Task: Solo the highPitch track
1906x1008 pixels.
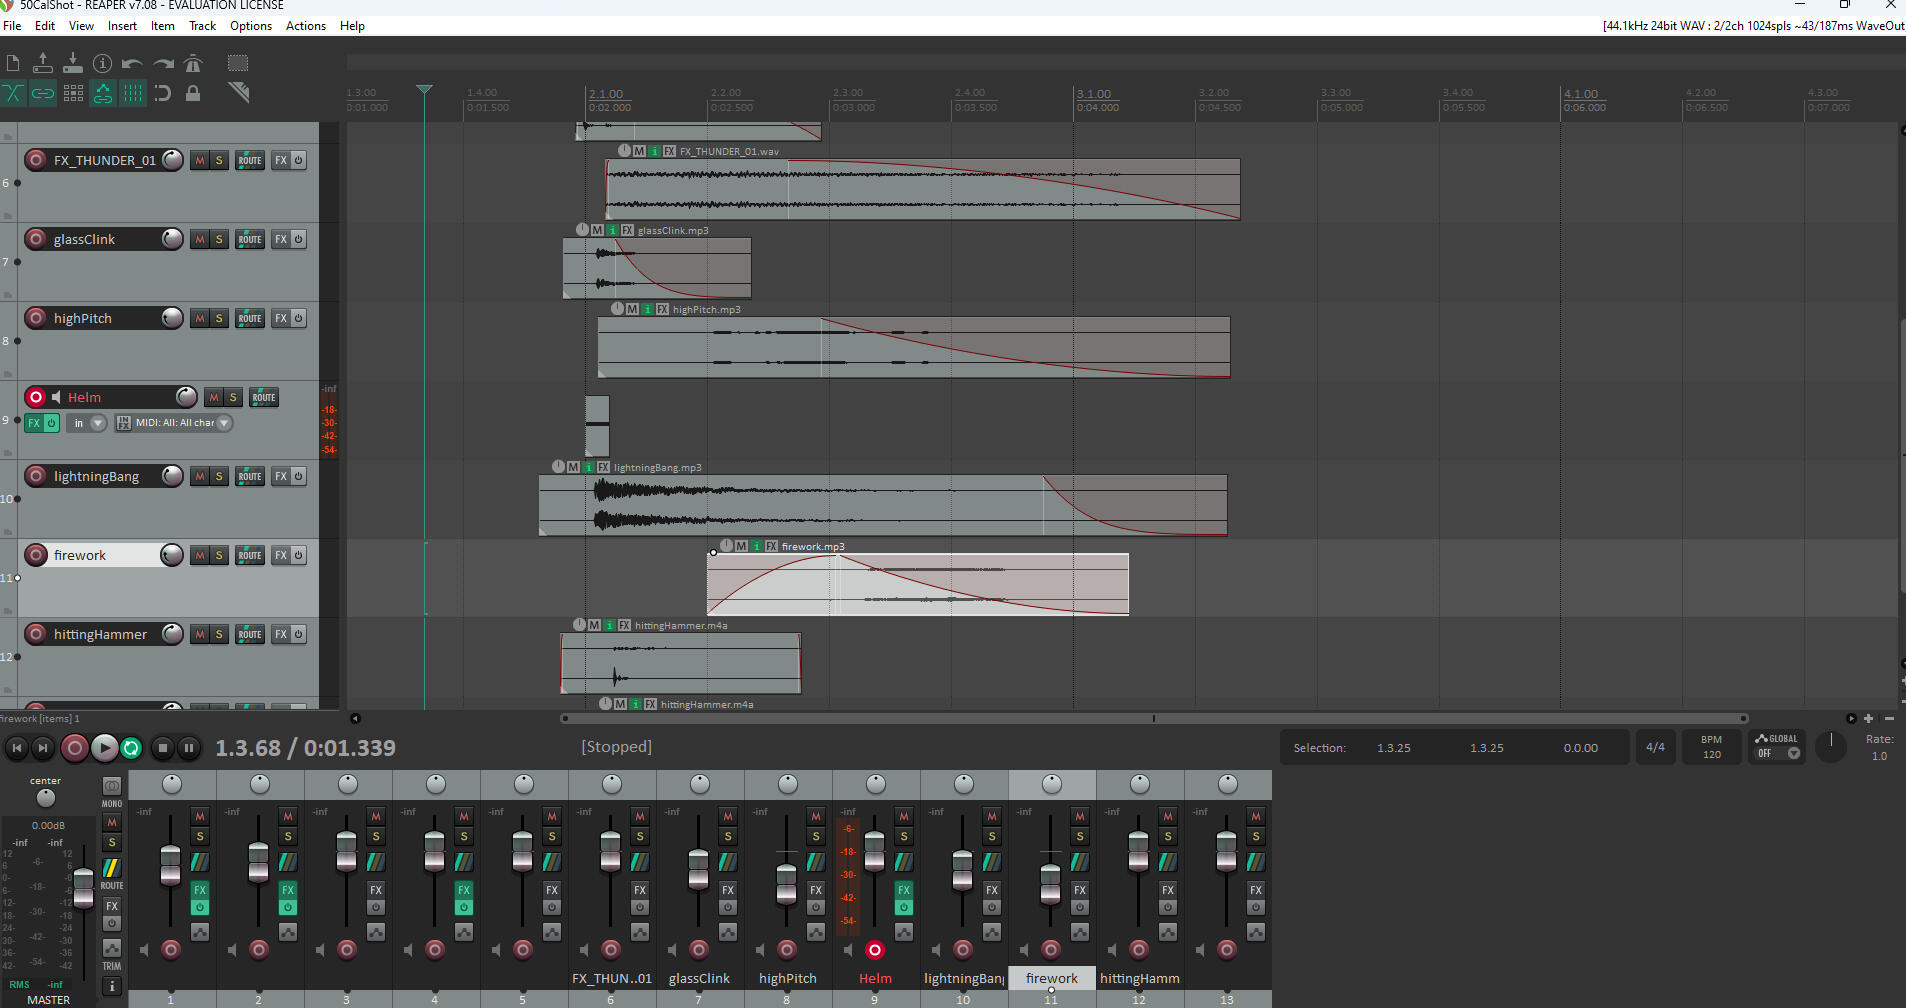Action: click(219, 319)
